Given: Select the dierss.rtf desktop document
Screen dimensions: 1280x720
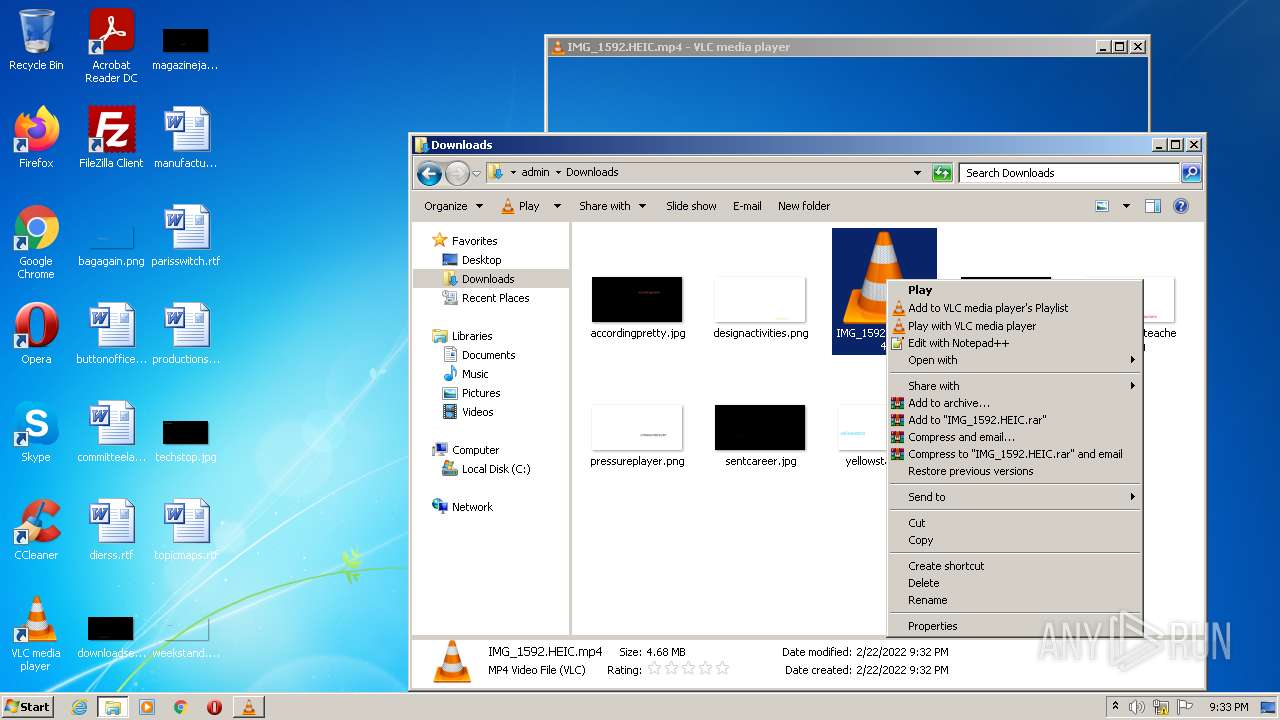Looking at the screenshot, I should (x=111, y=530).
